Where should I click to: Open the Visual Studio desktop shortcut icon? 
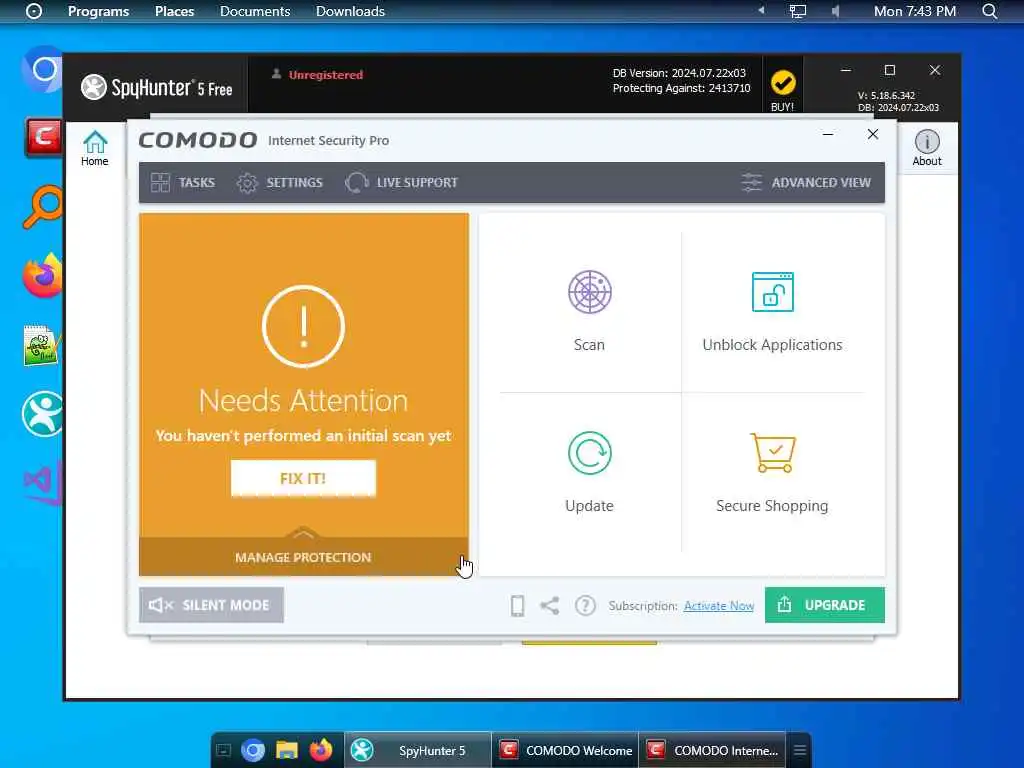coord(43,483)
